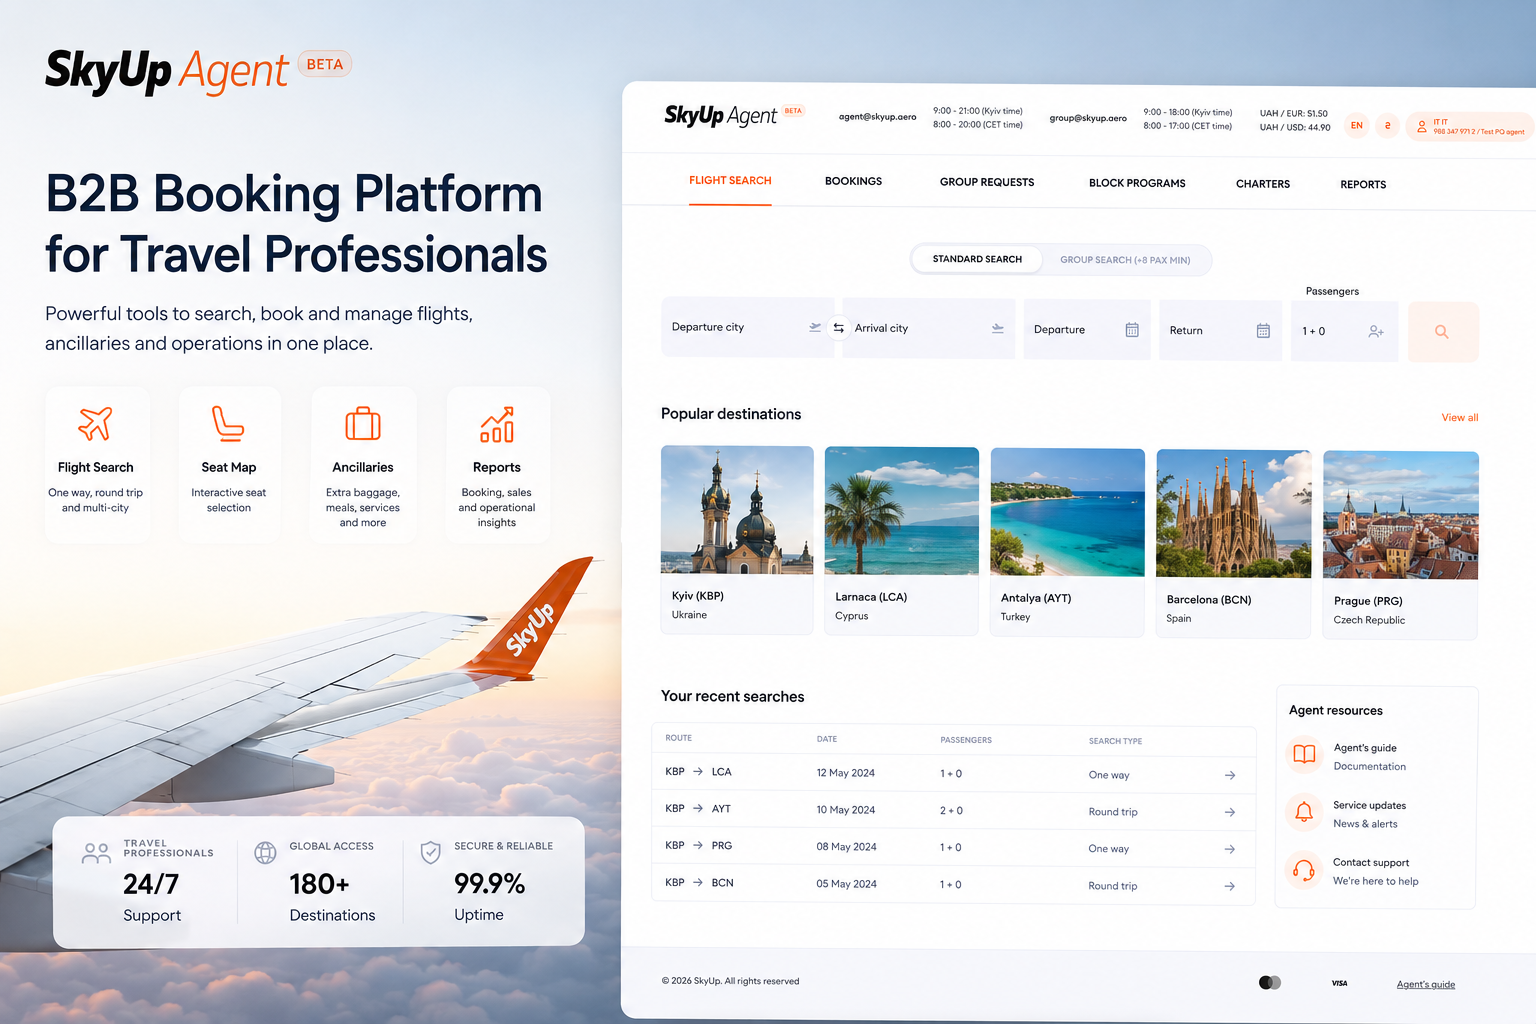Click Mastercard logo in footer
Viewport: 1536px width, 1024px height.
pyautogui.click(x=1270, y=983)
